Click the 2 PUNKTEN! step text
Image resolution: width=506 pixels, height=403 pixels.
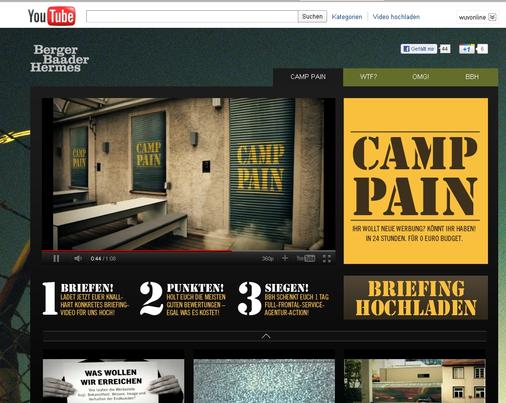[x=183, y=299]
